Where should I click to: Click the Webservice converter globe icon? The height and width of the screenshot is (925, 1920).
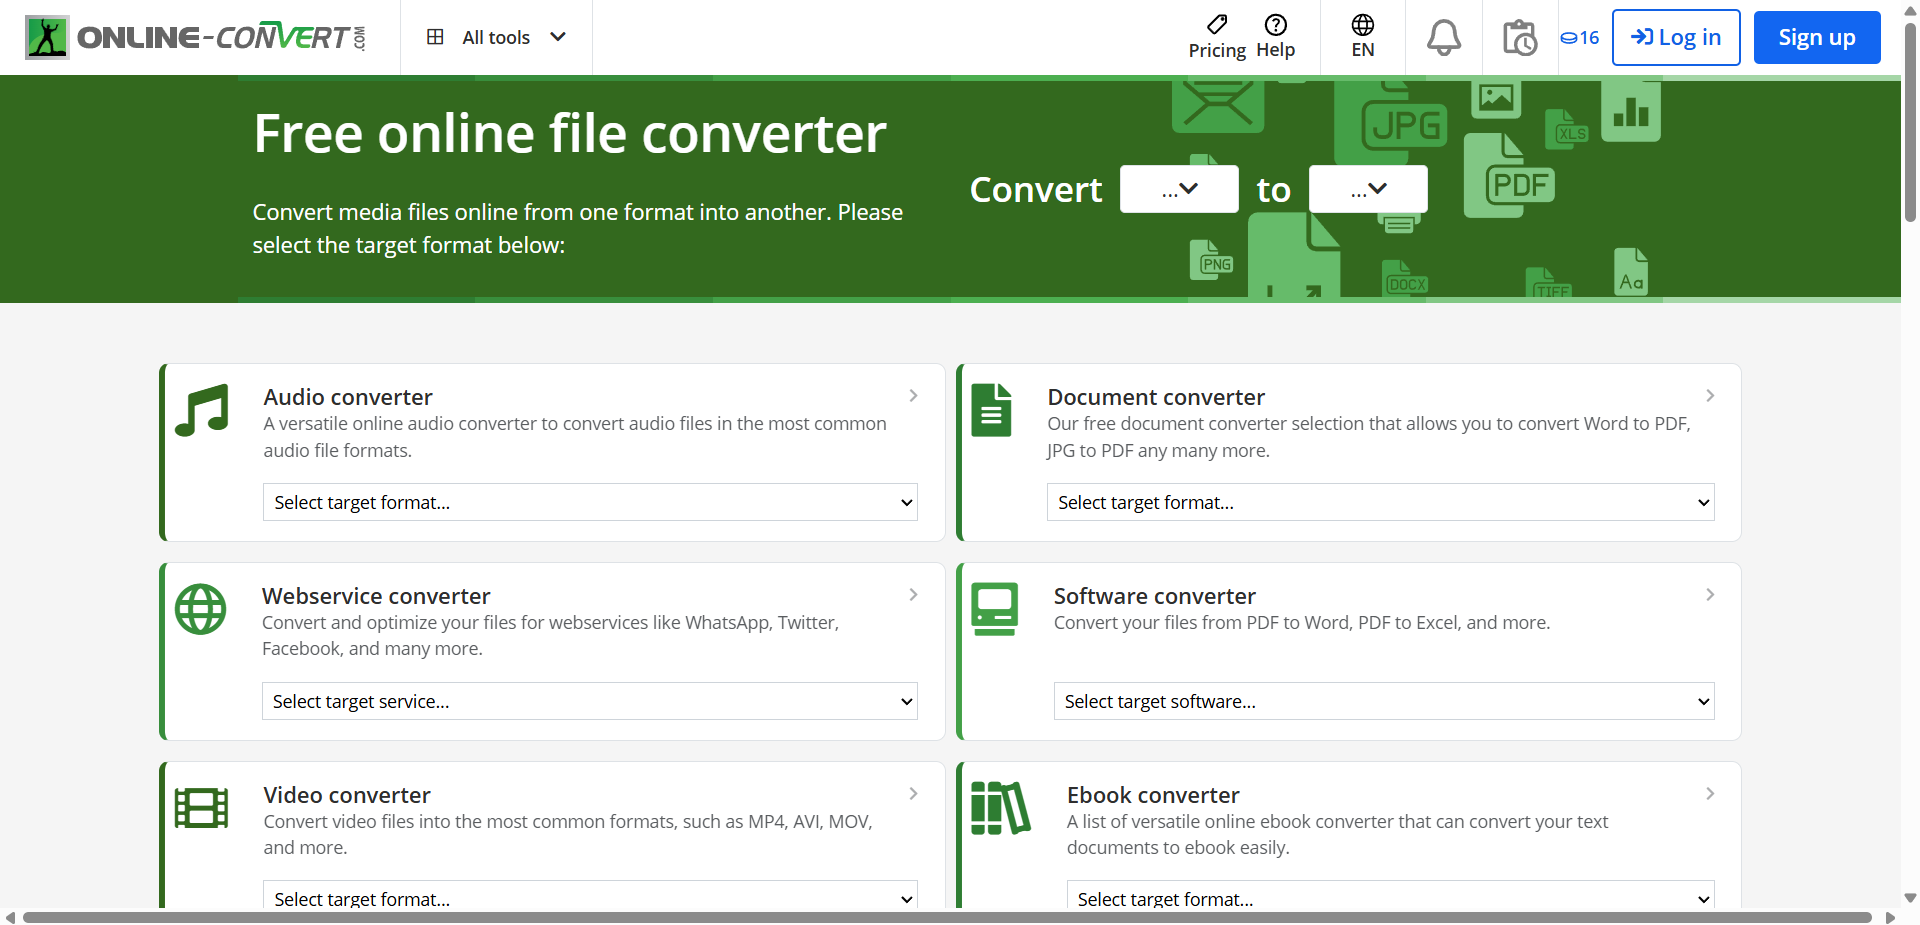click(201, 609)
